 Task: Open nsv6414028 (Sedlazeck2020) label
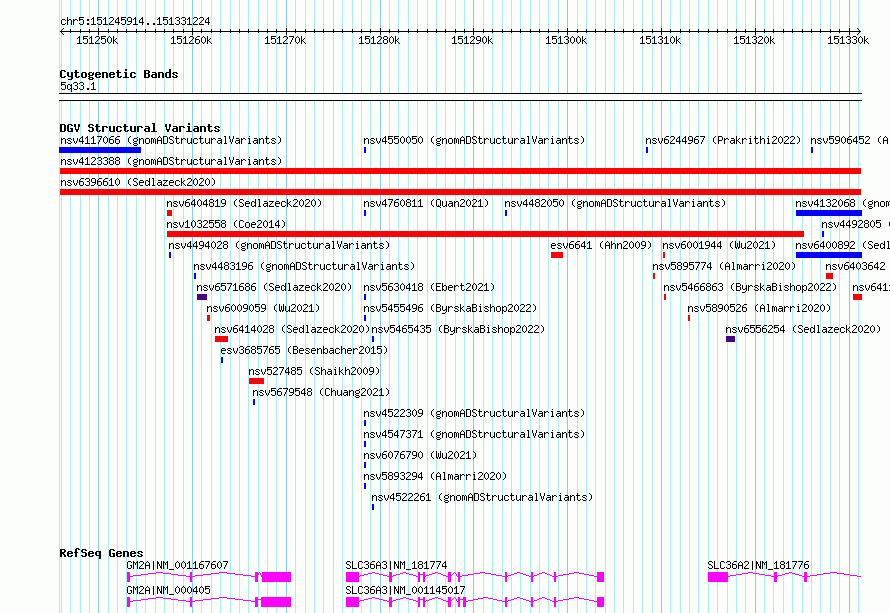point(292,329)
